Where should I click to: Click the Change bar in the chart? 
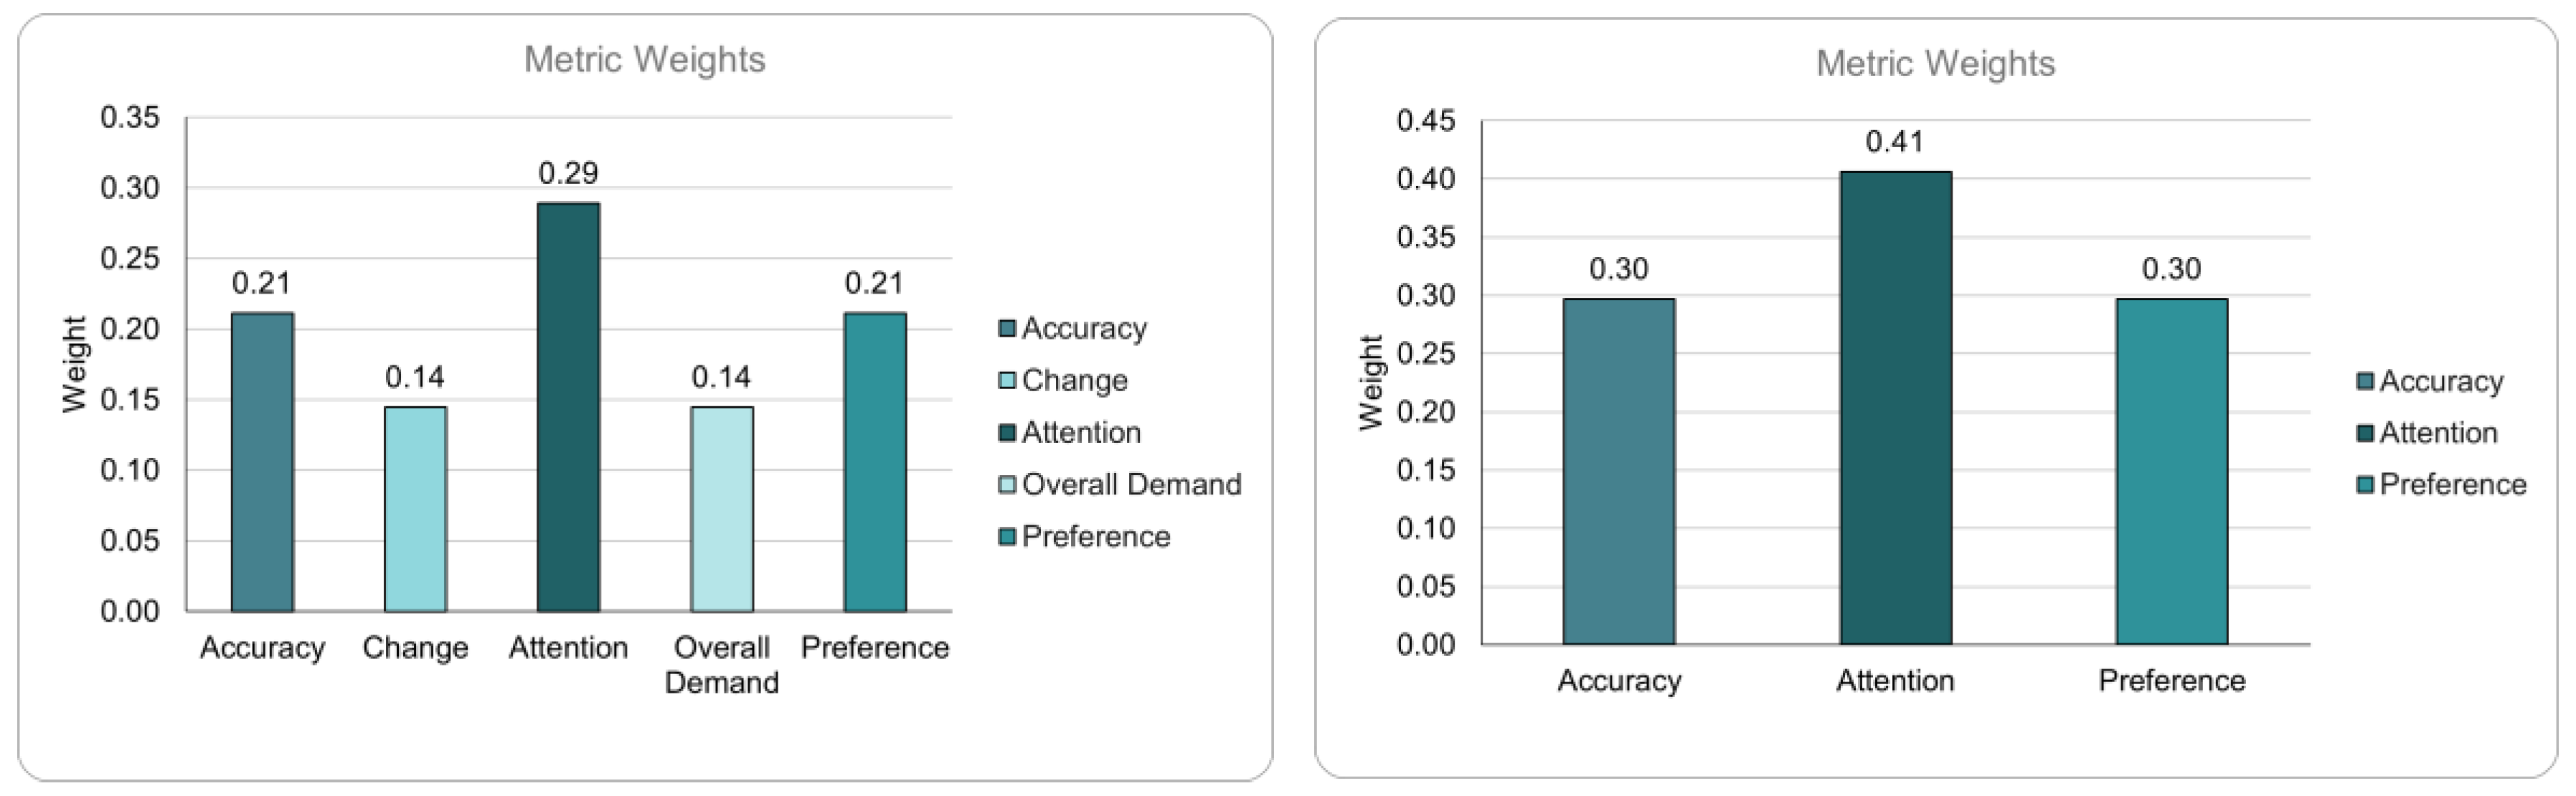(415, 509)
